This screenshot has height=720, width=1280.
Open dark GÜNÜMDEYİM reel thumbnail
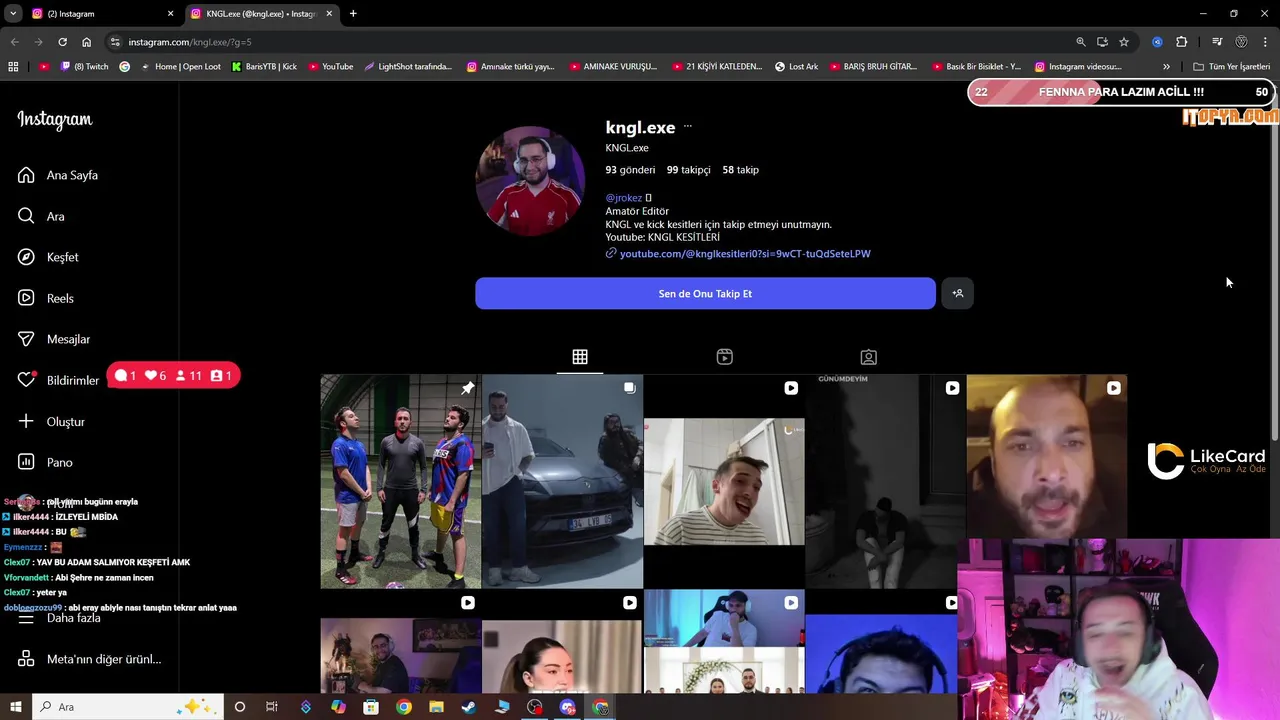pyautogui.click(x=885, y=481)
